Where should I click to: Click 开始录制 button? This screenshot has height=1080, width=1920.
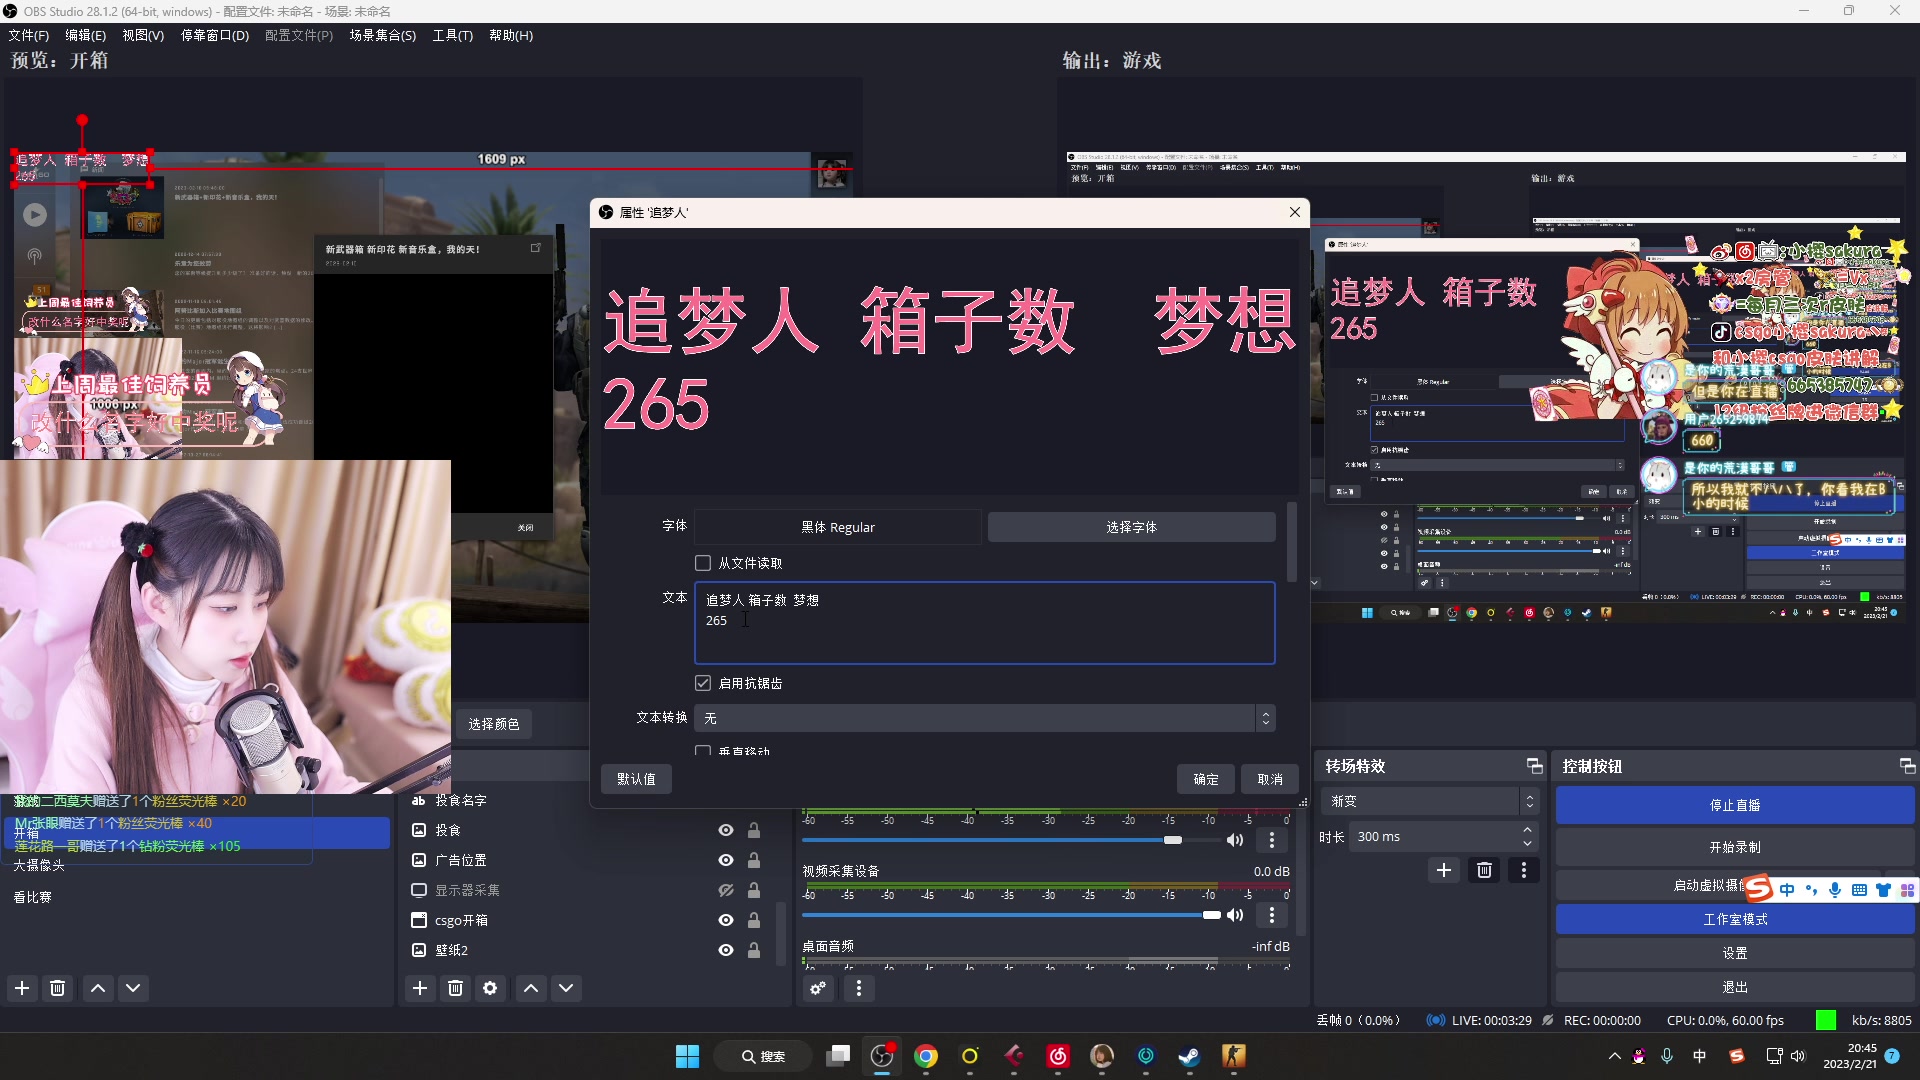(1735, 847)
